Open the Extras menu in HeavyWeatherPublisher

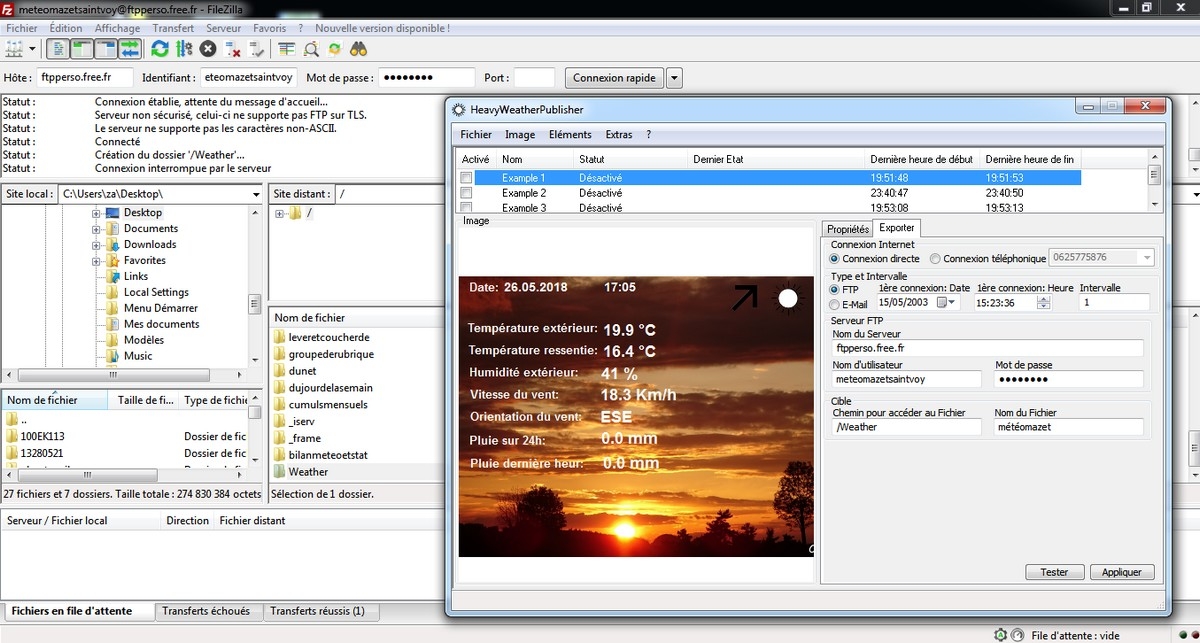(x=619, y=135)
